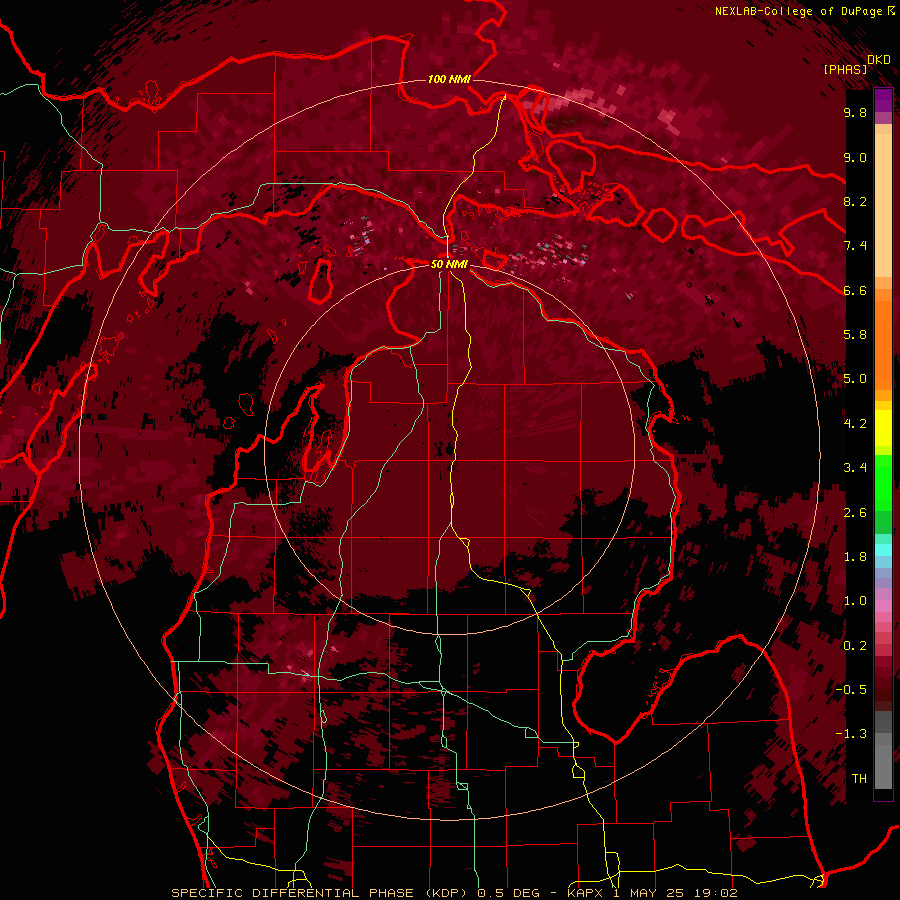
Task: Click the 2.6 value on the color scale
Action: click(x=855, y=513)
